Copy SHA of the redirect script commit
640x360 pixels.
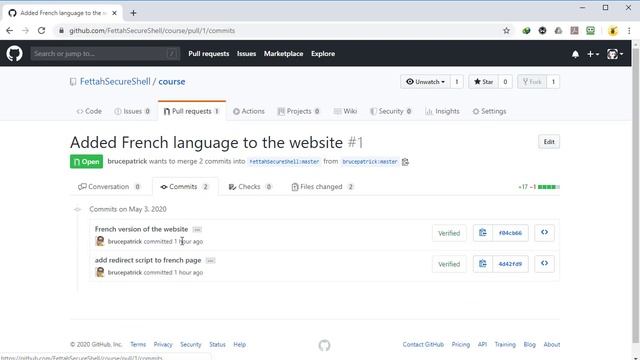(482, 264)
